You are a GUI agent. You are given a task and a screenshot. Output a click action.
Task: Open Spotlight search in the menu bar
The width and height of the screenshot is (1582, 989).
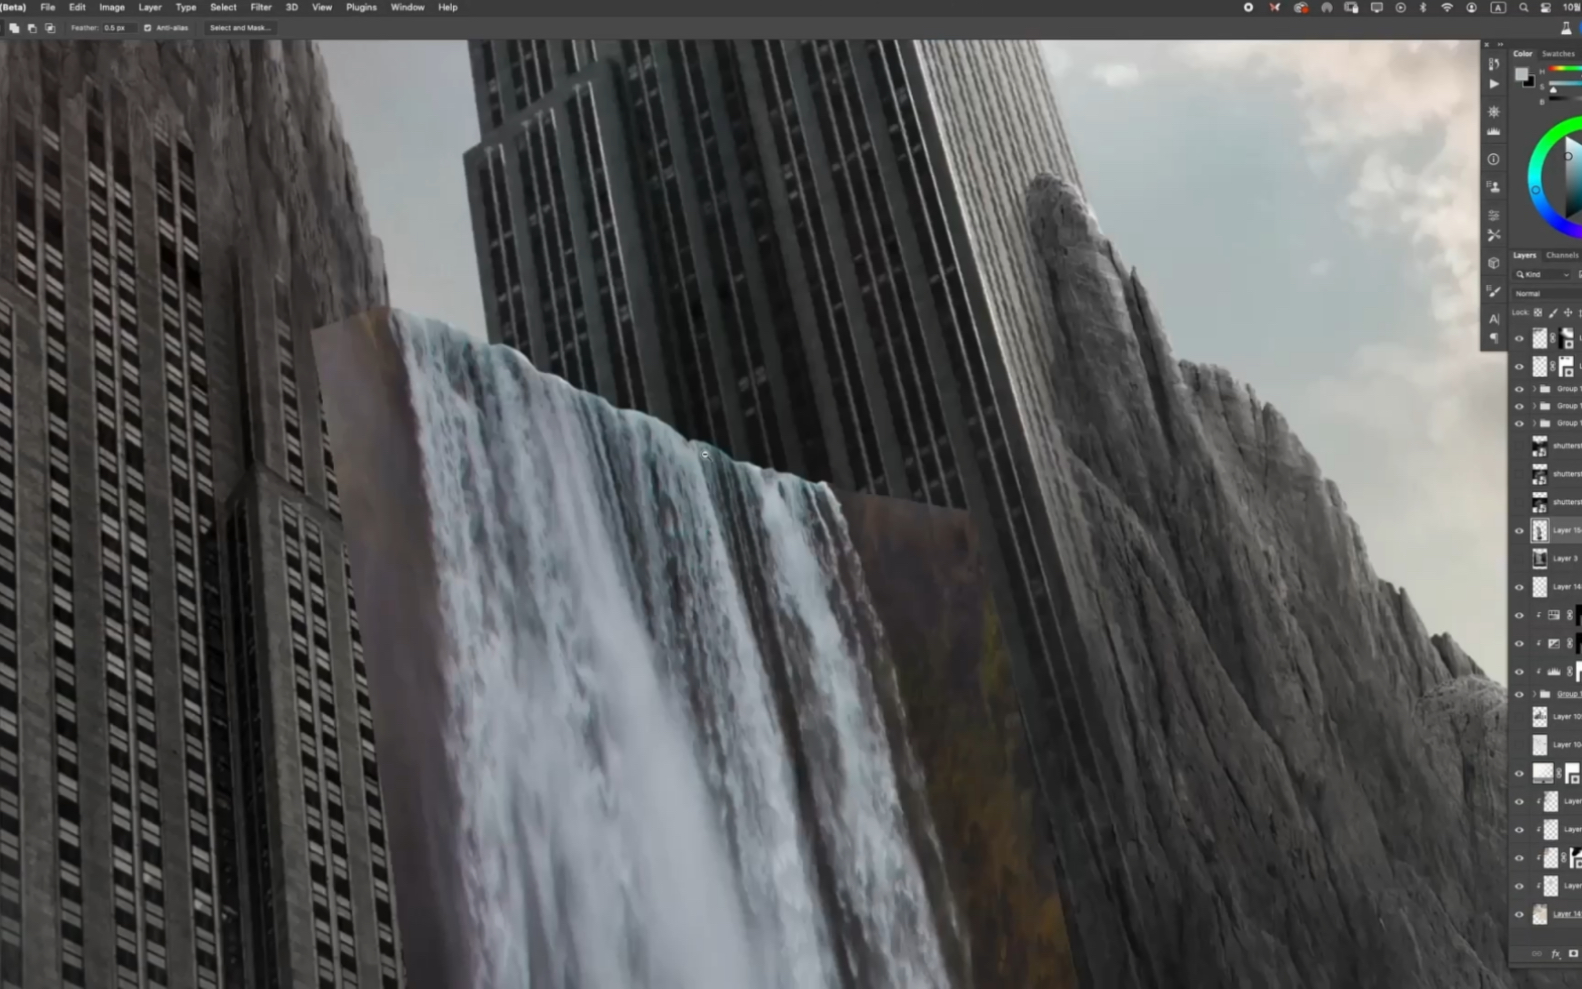[x=1523, y=7]
